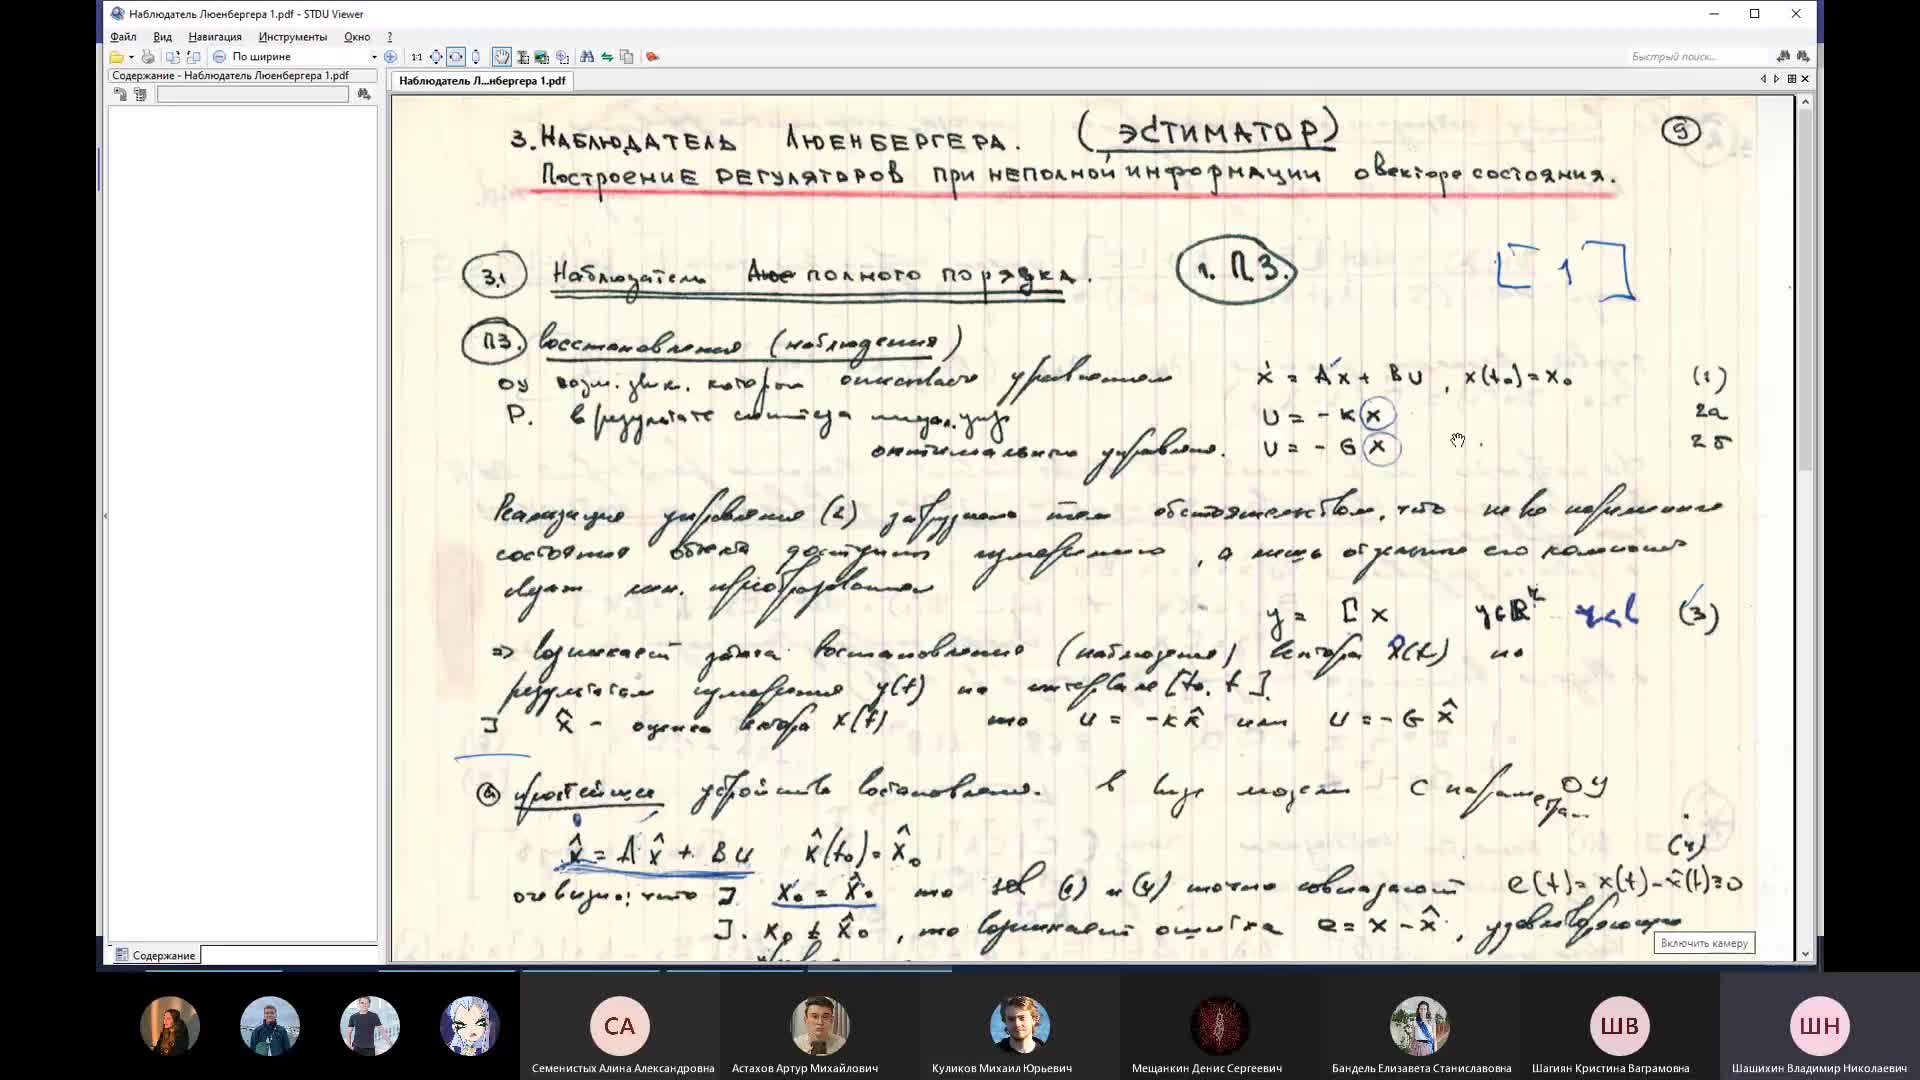Collapse the side panel splitter handle
Screen dimensions: 1920x1080
(x=105, y=516)
